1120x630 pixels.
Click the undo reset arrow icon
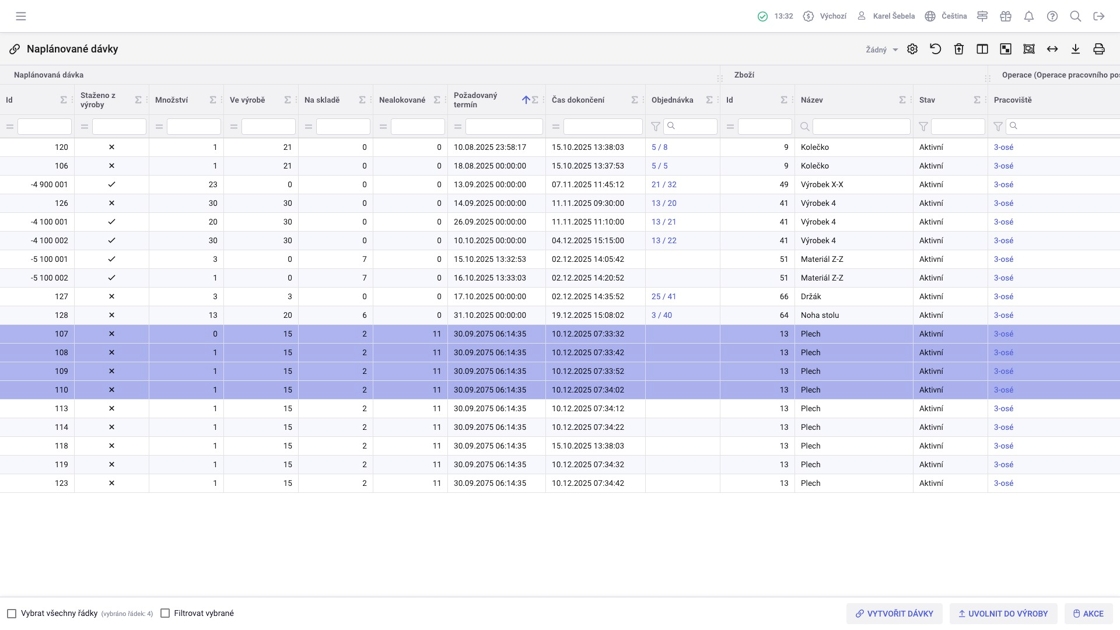pos(935,49)
